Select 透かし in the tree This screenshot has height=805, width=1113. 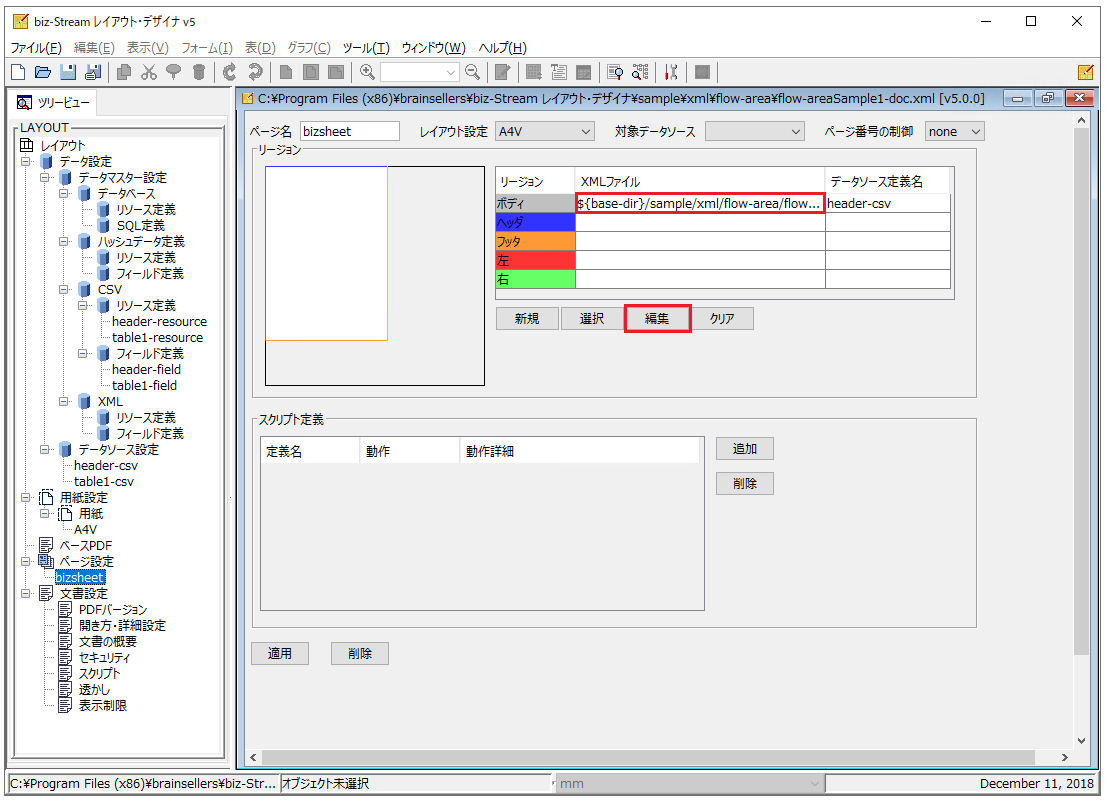[94, 689]
